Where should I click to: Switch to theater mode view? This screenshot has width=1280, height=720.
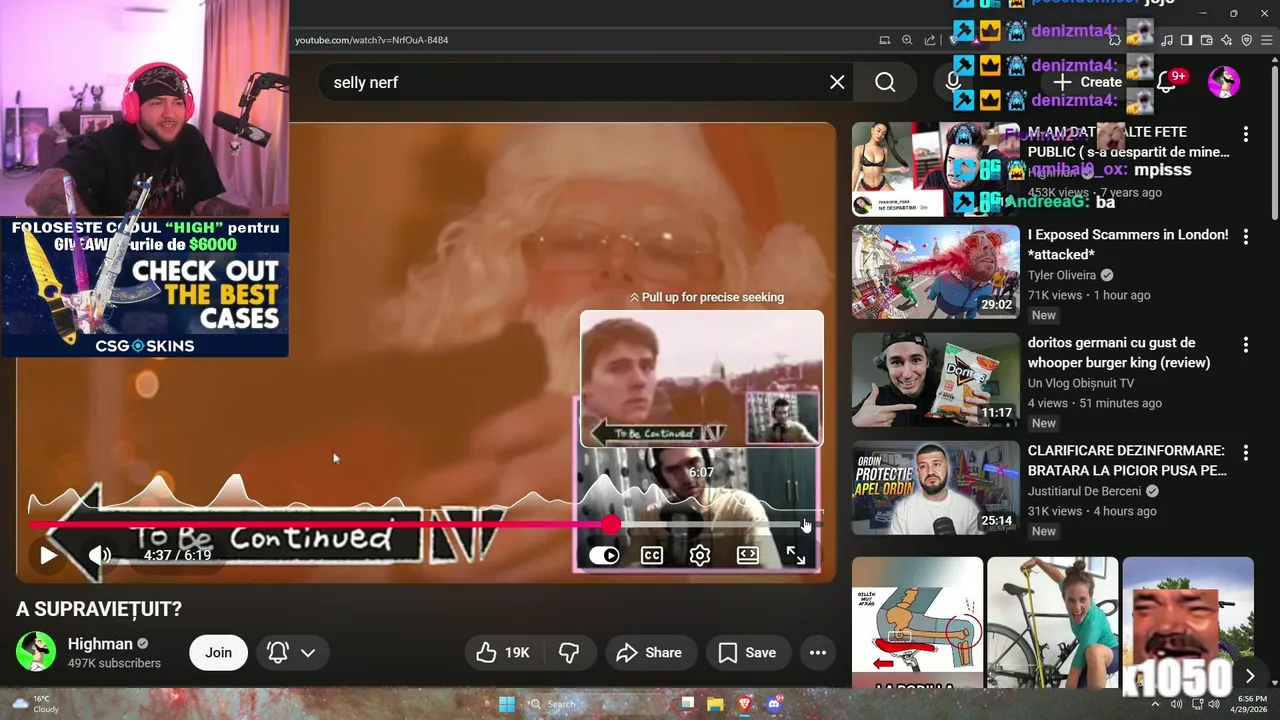[x=748, y=556]
